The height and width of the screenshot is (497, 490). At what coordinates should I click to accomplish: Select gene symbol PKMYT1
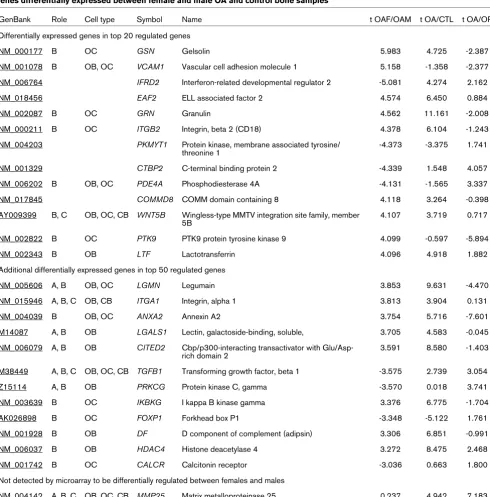tap(152, 145)
